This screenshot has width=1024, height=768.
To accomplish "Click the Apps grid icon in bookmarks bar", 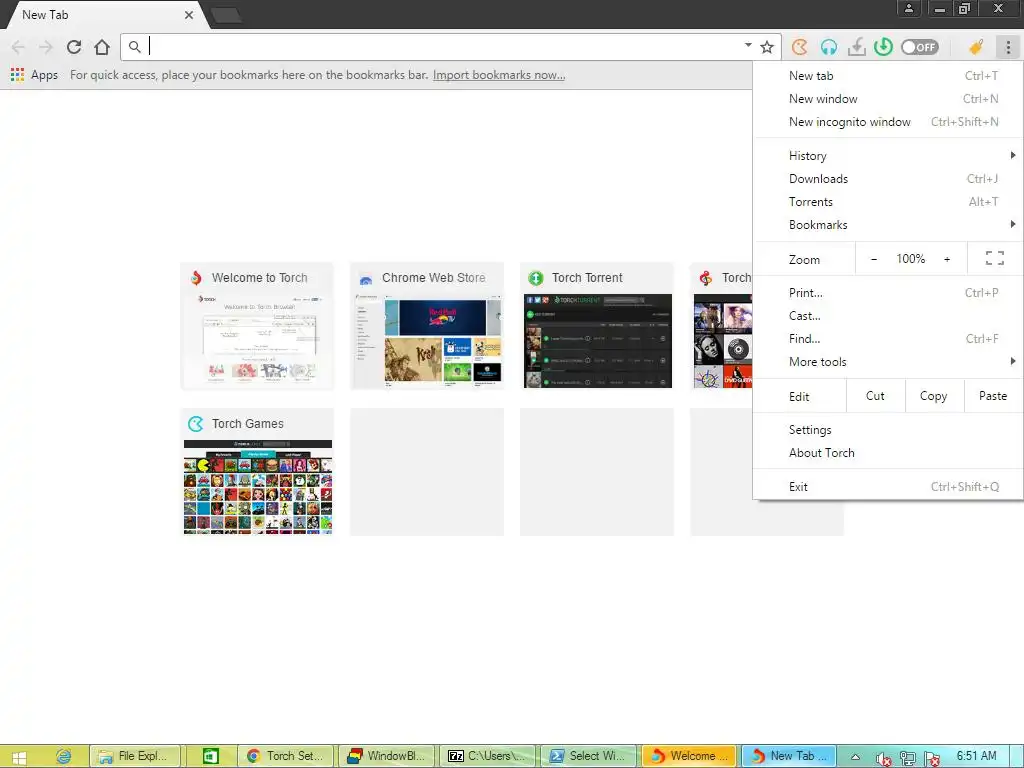I will (17, 74).
